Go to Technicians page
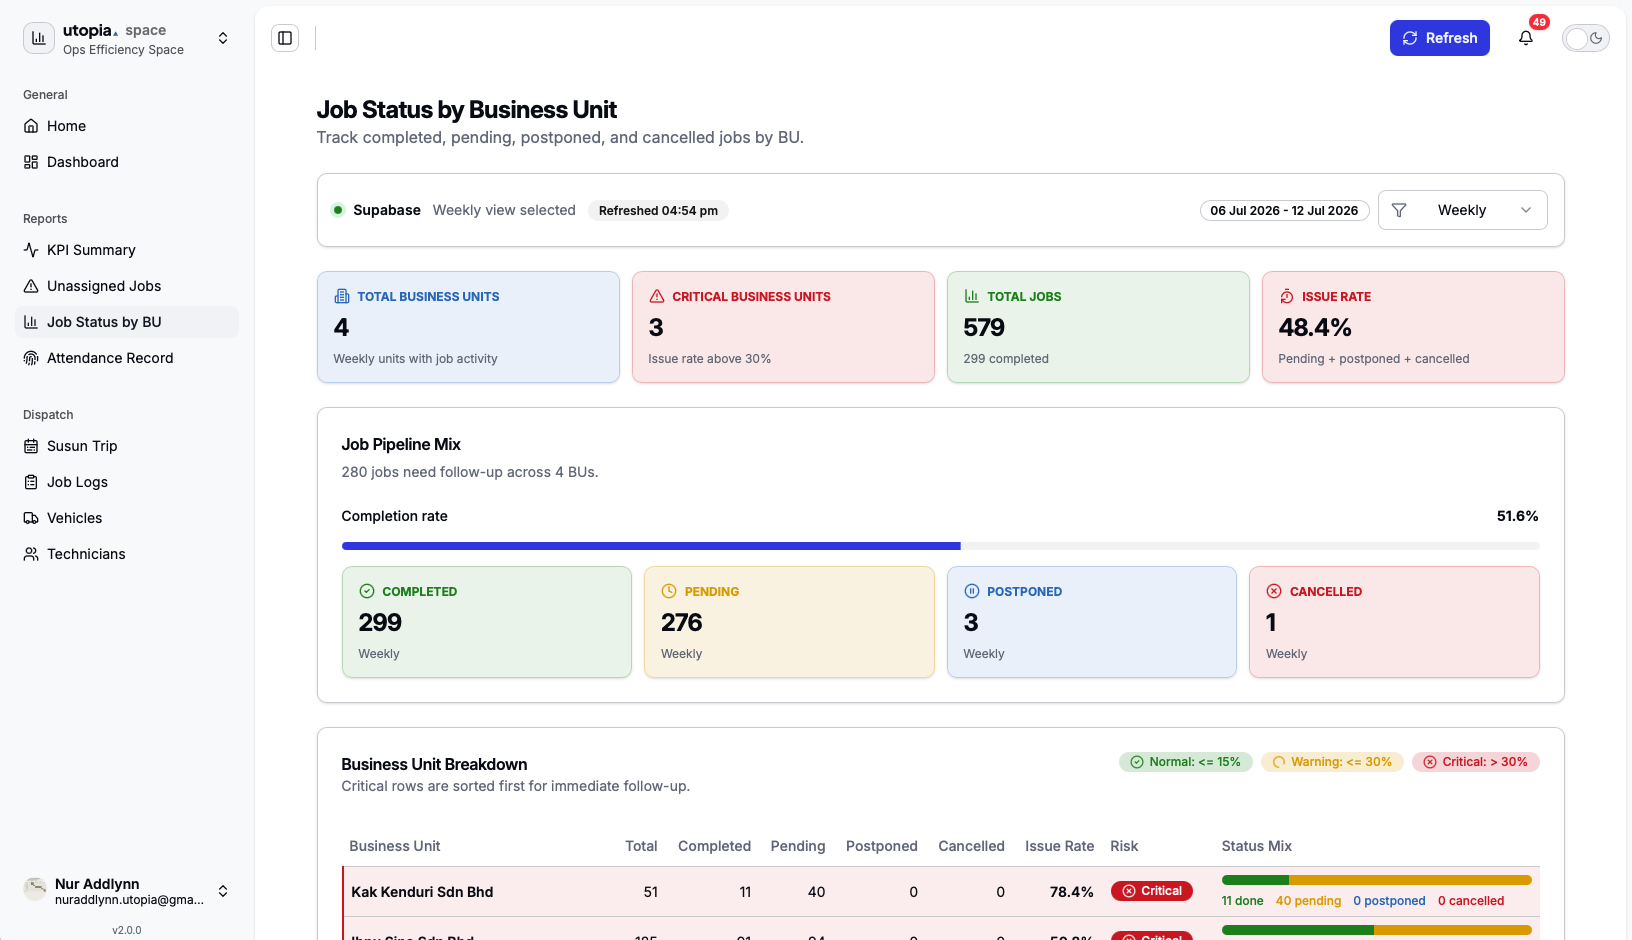 click(127, 554)
